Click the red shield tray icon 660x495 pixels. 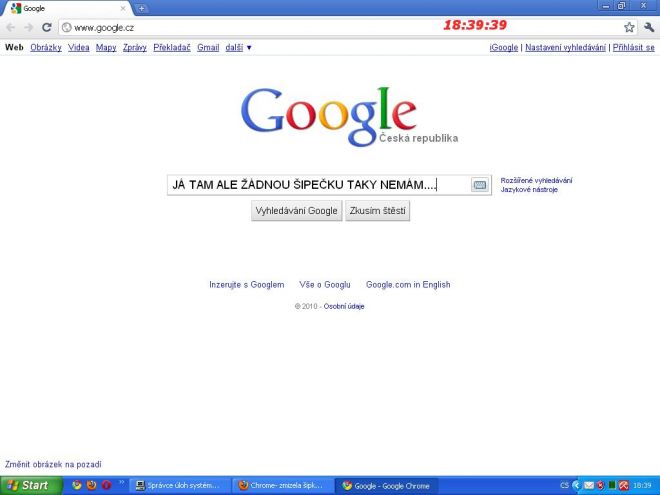tap(601, 485)
